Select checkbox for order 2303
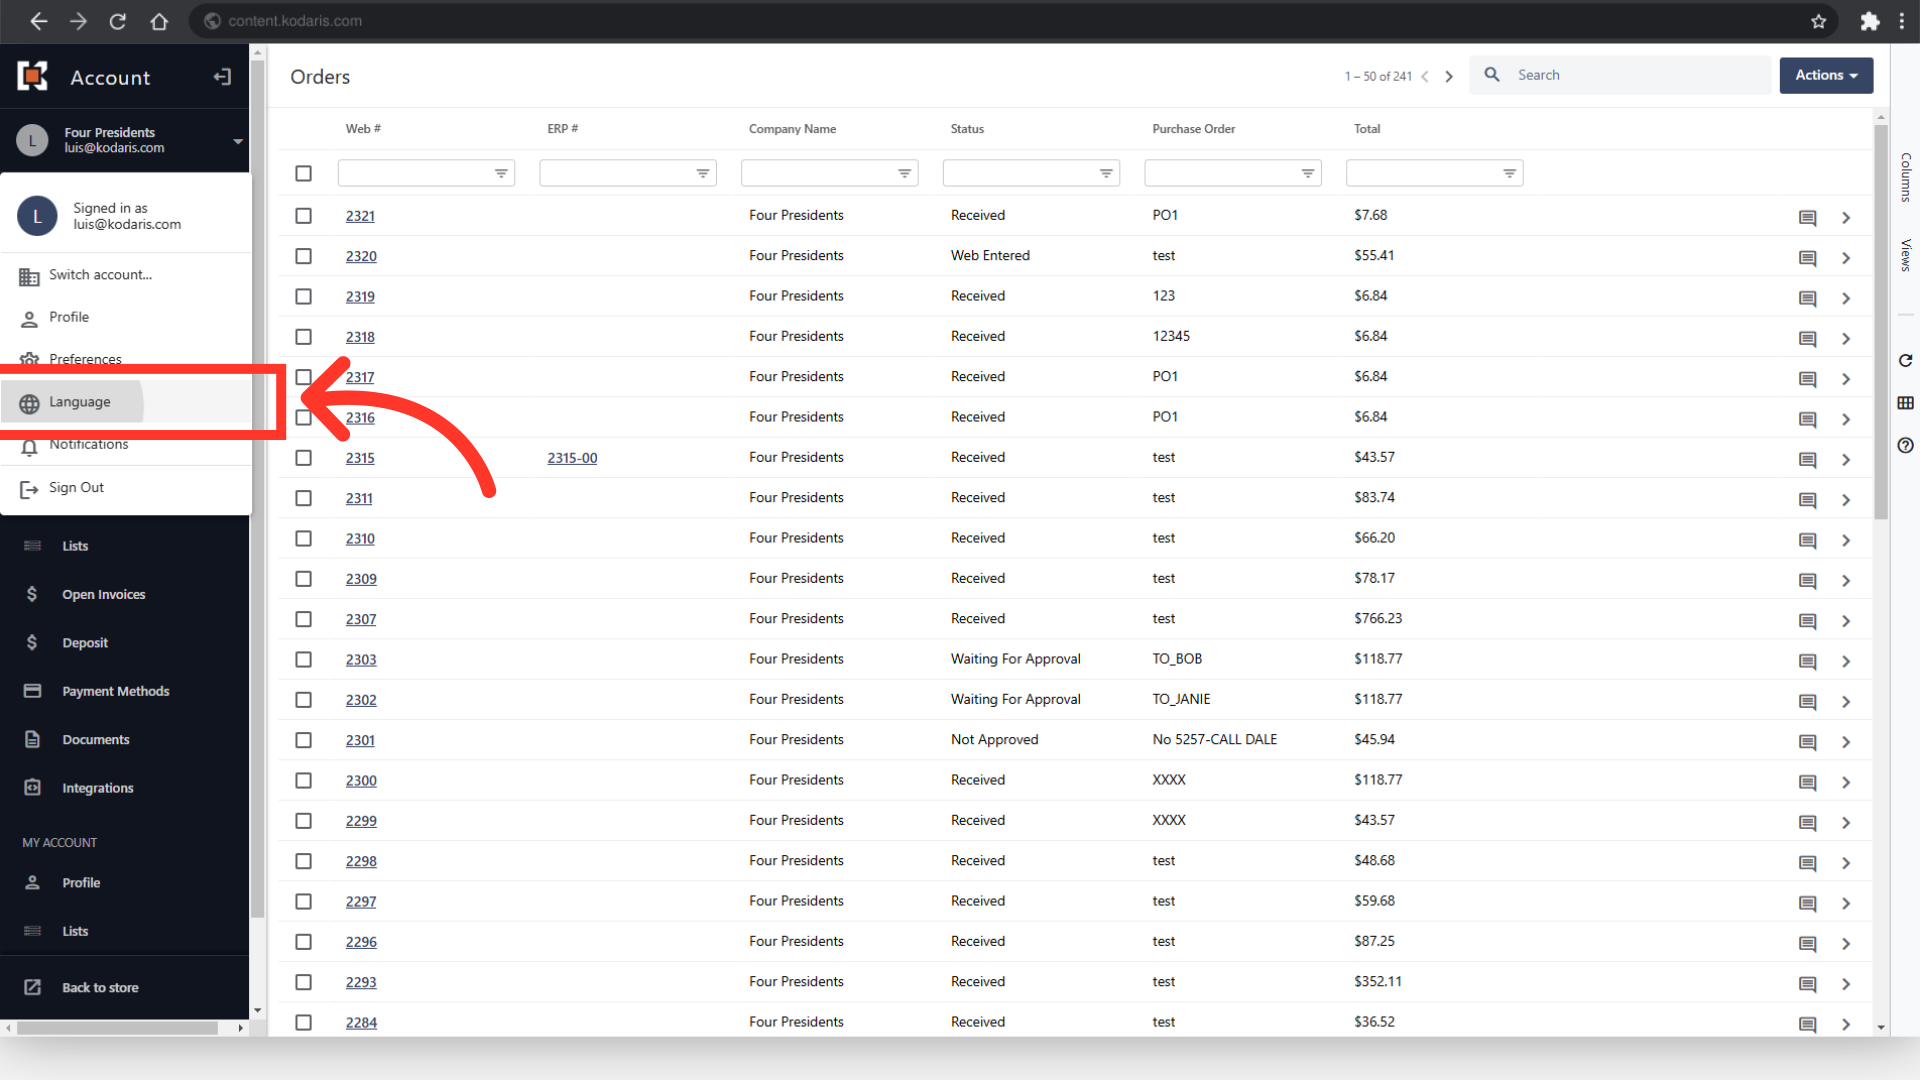1920x1080 pixels. [304, 659]
